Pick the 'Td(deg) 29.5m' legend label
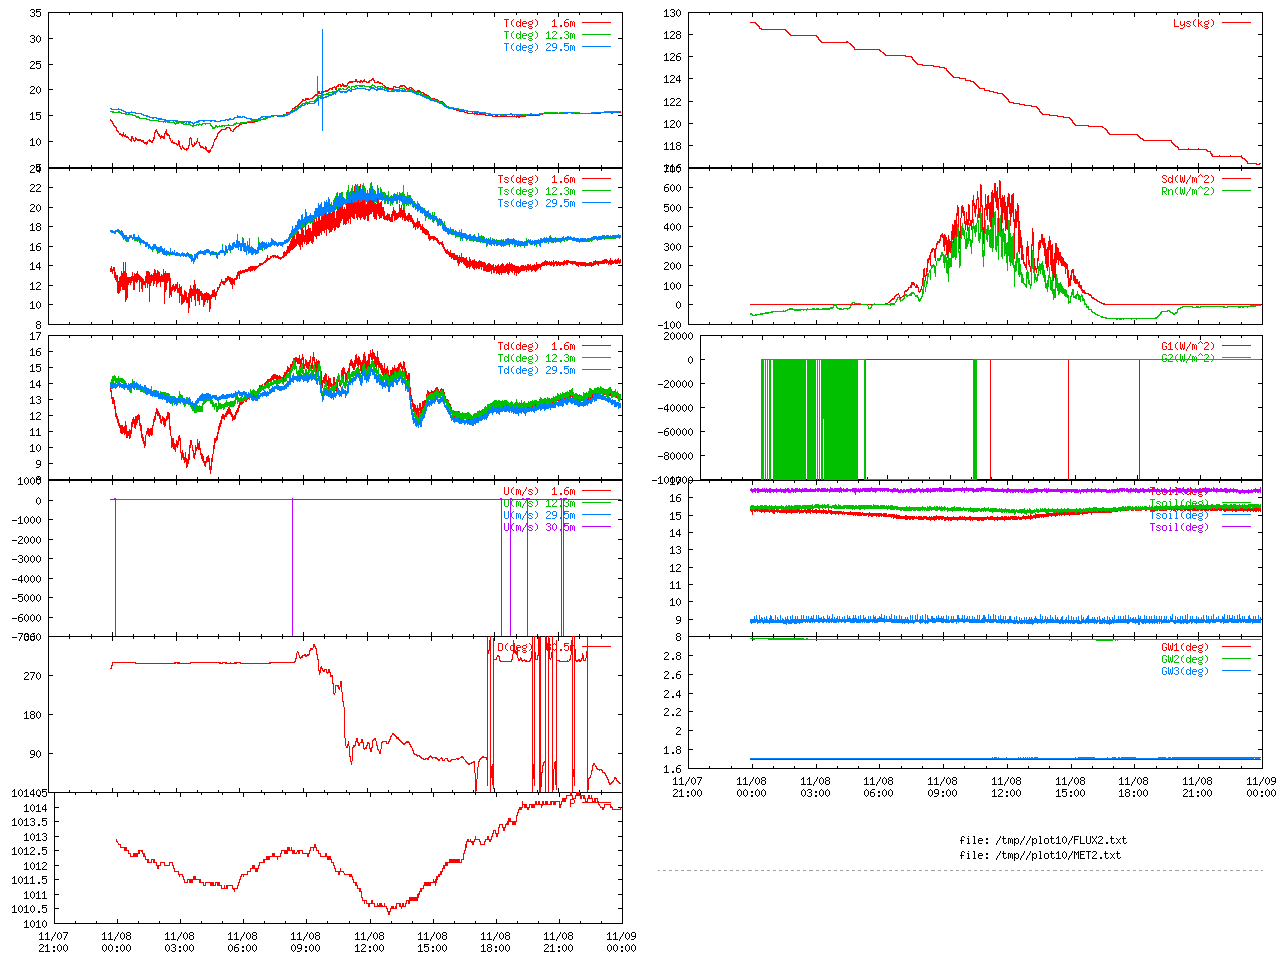The image size is (1280, 960). tap(536, 371)
